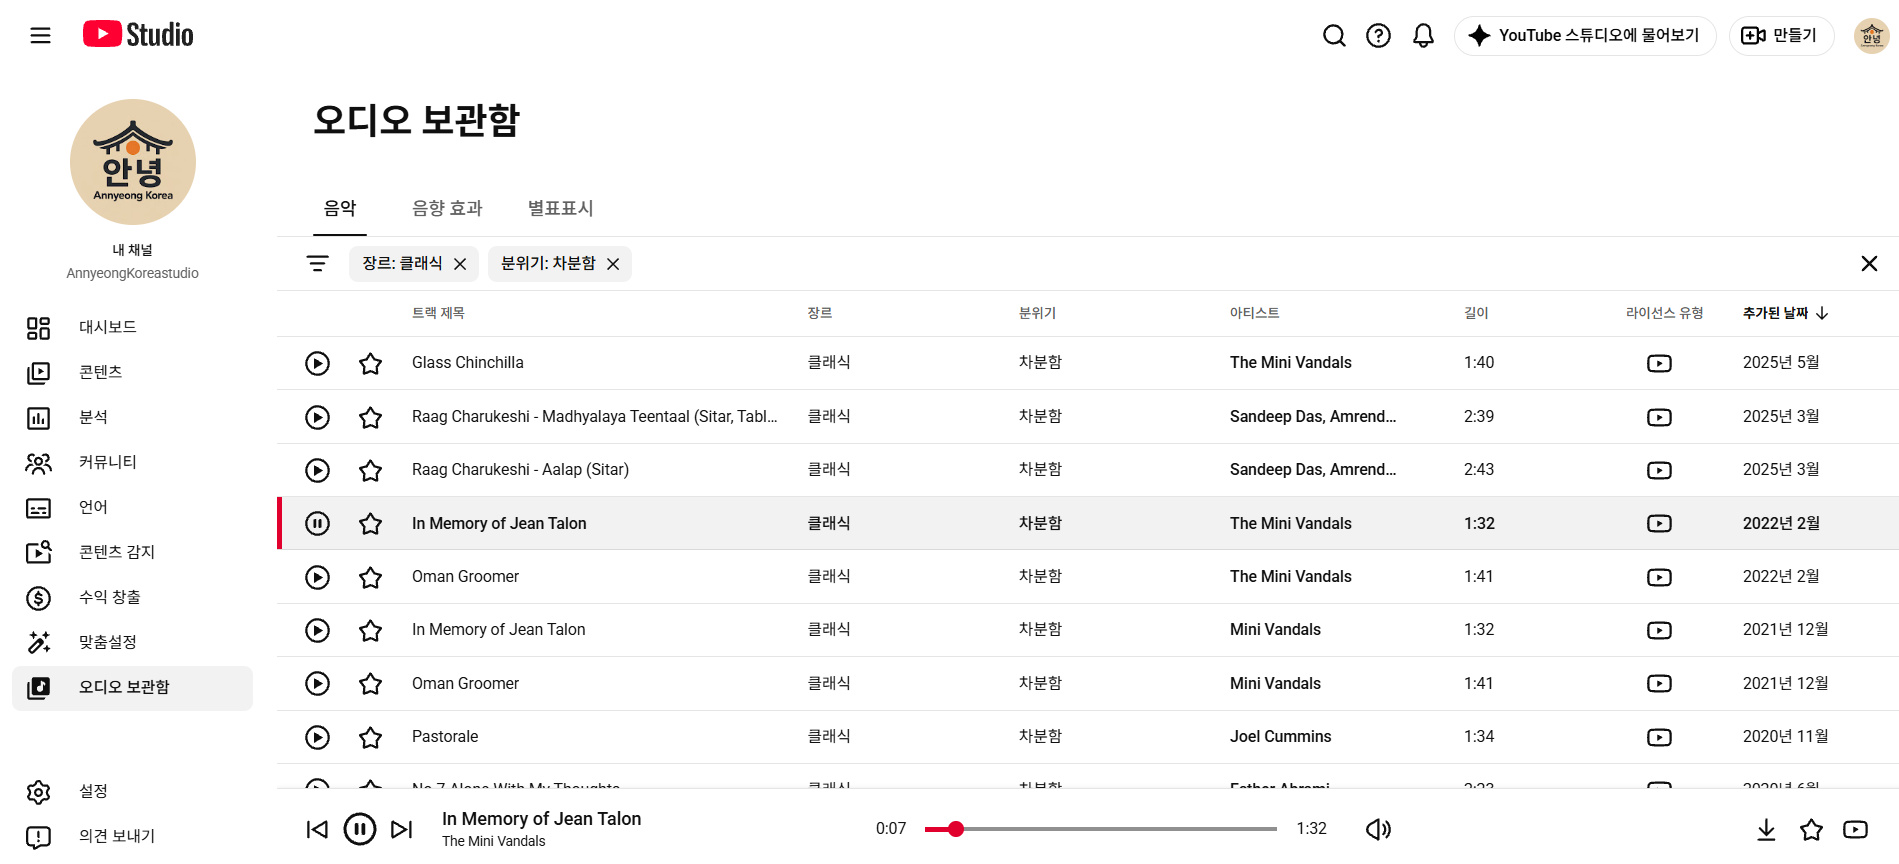1899x864 pixels.
Task: Click the playback progress slider
Action: coord(1101,829)
